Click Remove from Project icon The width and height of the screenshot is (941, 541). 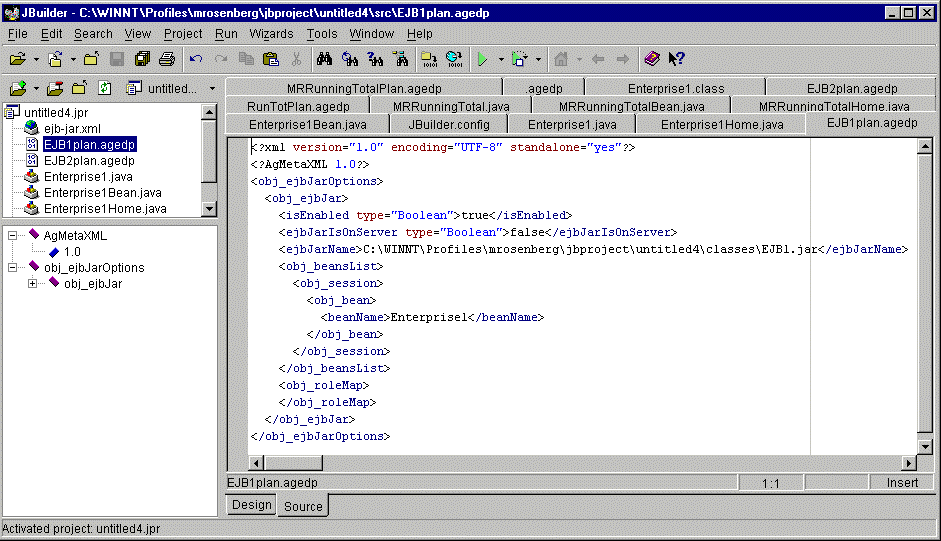pos(55,88)
